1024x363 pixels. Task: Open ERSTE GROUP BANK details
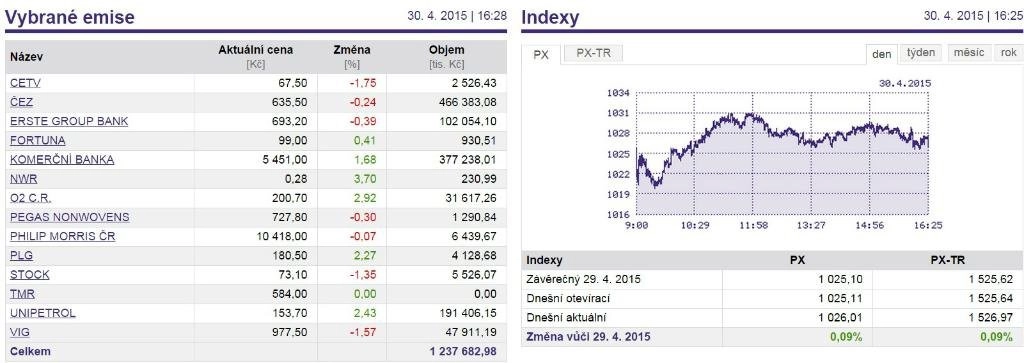tap(69, 121)
